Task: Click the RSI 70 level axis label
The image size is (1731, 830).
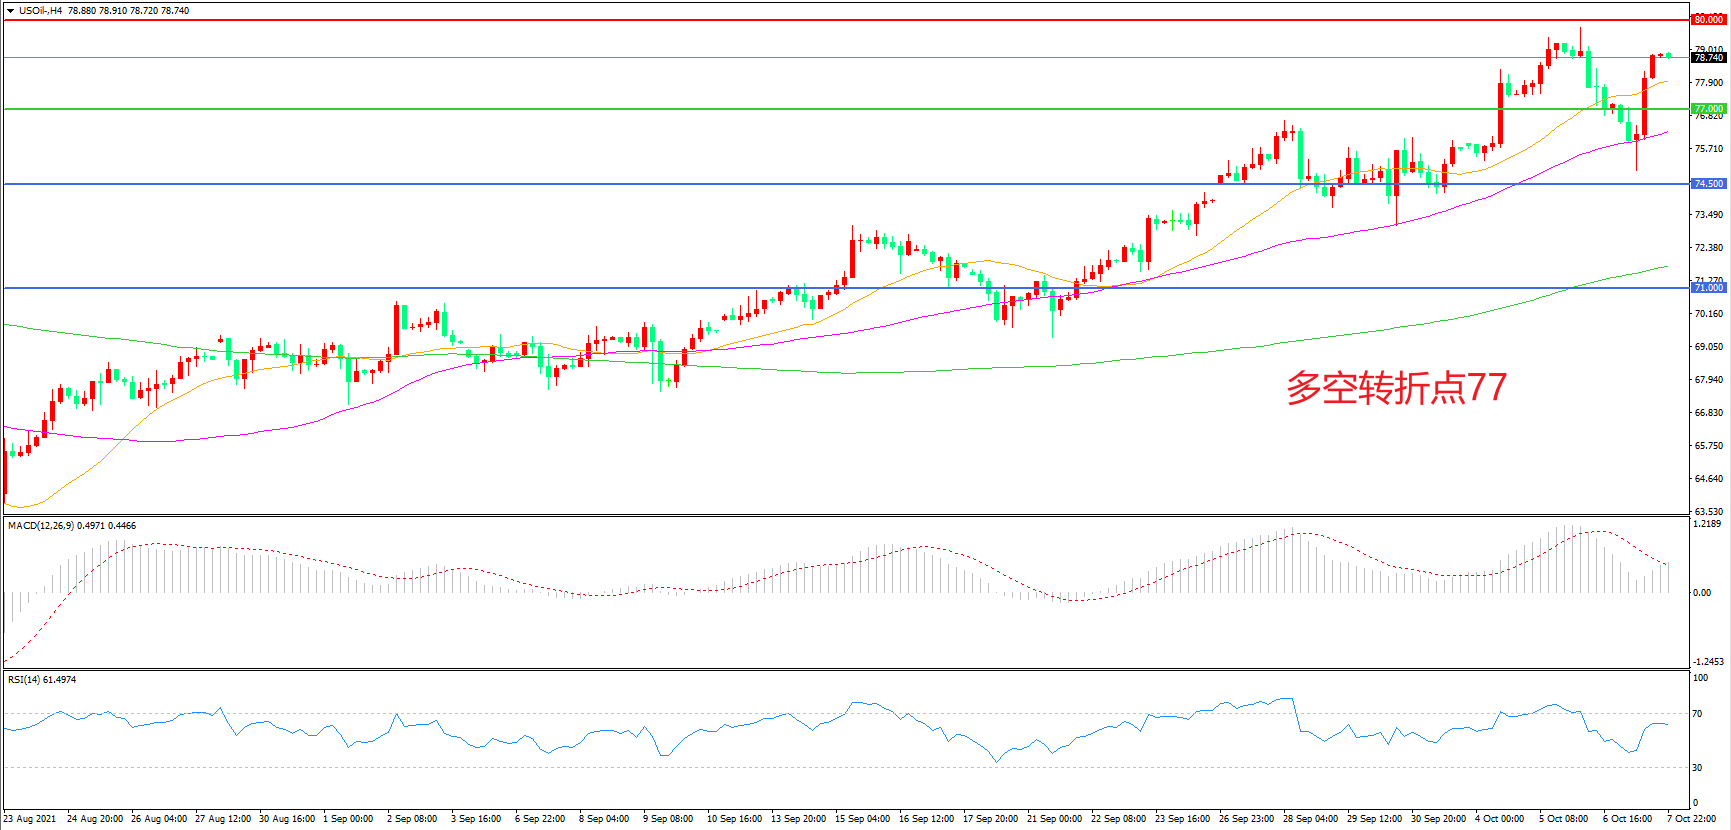Action: click(x=1697, y=714)
